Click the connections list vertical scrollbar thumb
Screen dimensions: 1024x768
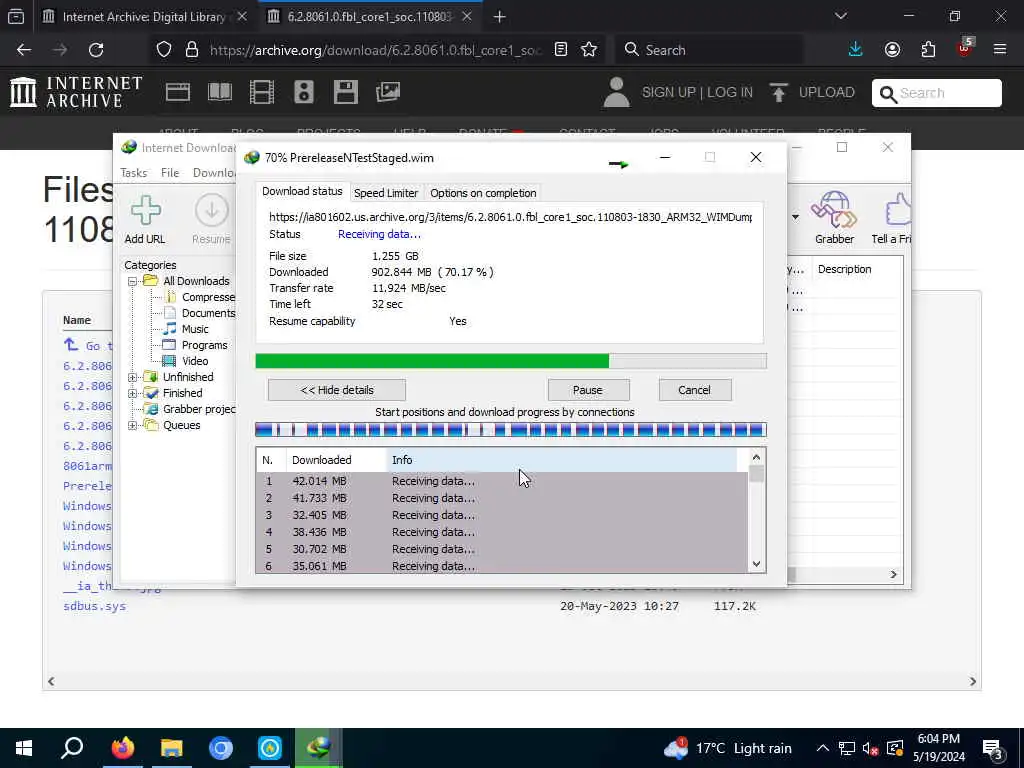pos(756,473)
